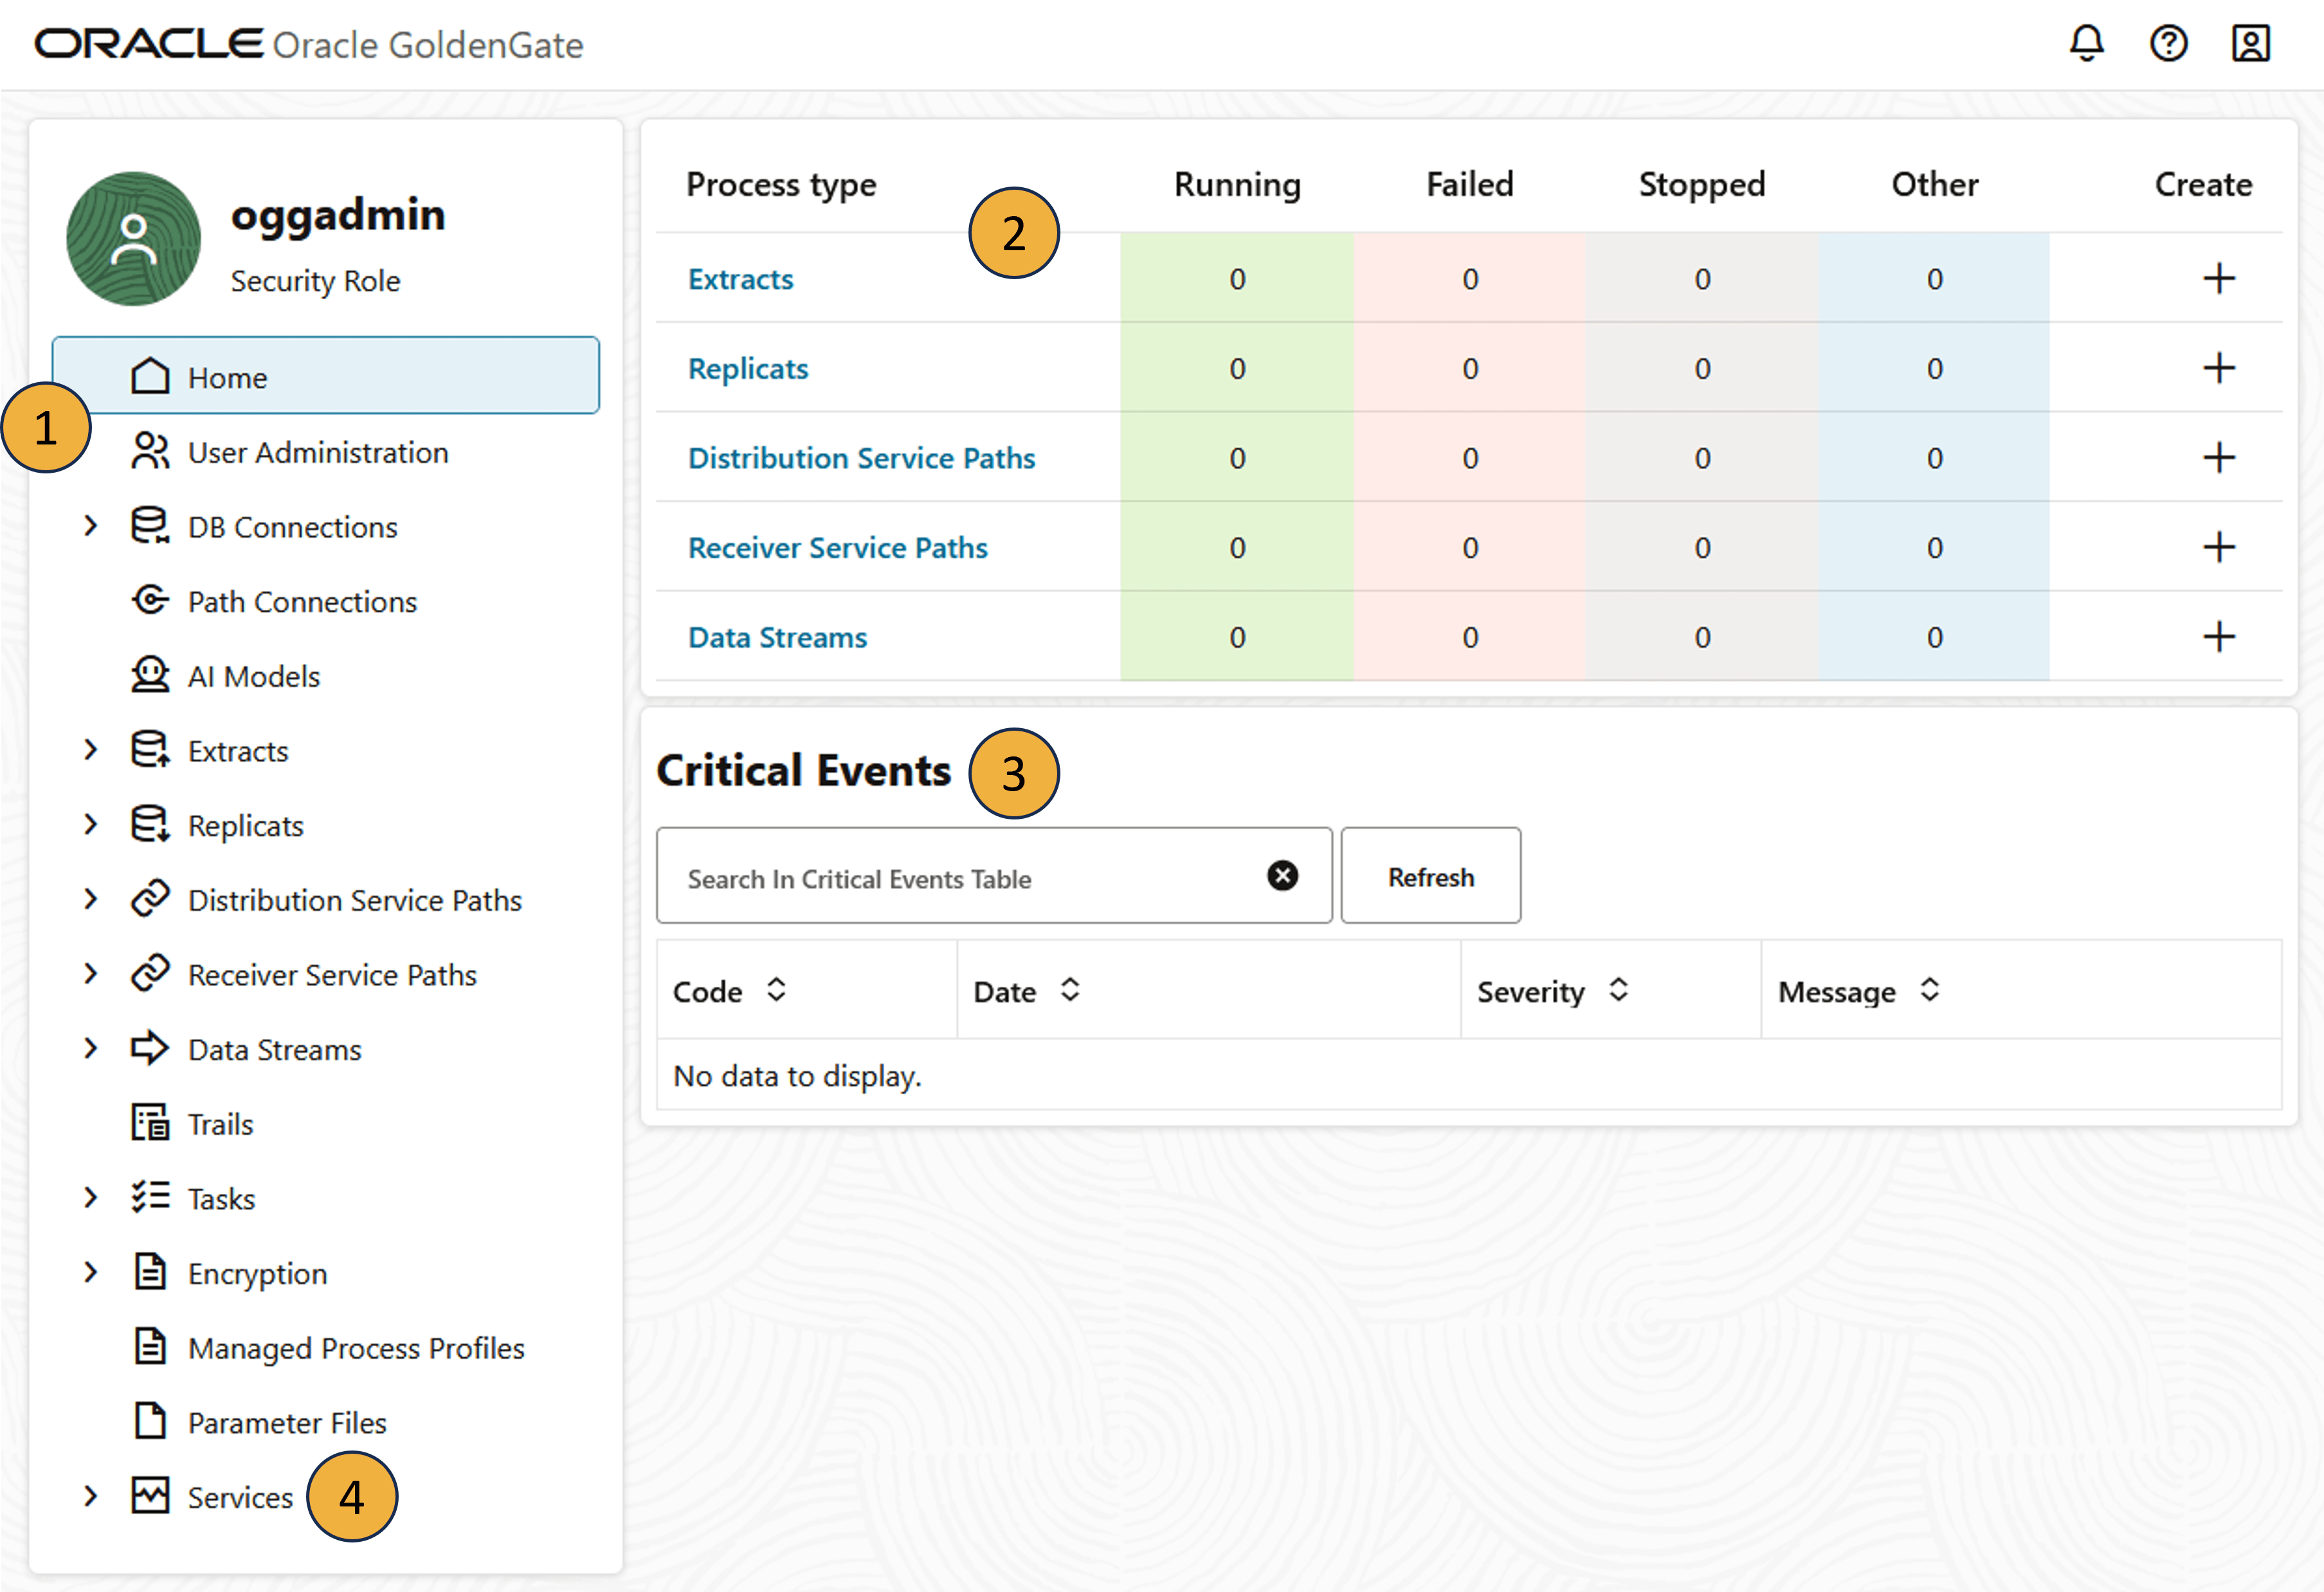Sort critical events by Code column
Viewport: 2324px width, 1592px height.
[776, 990]
